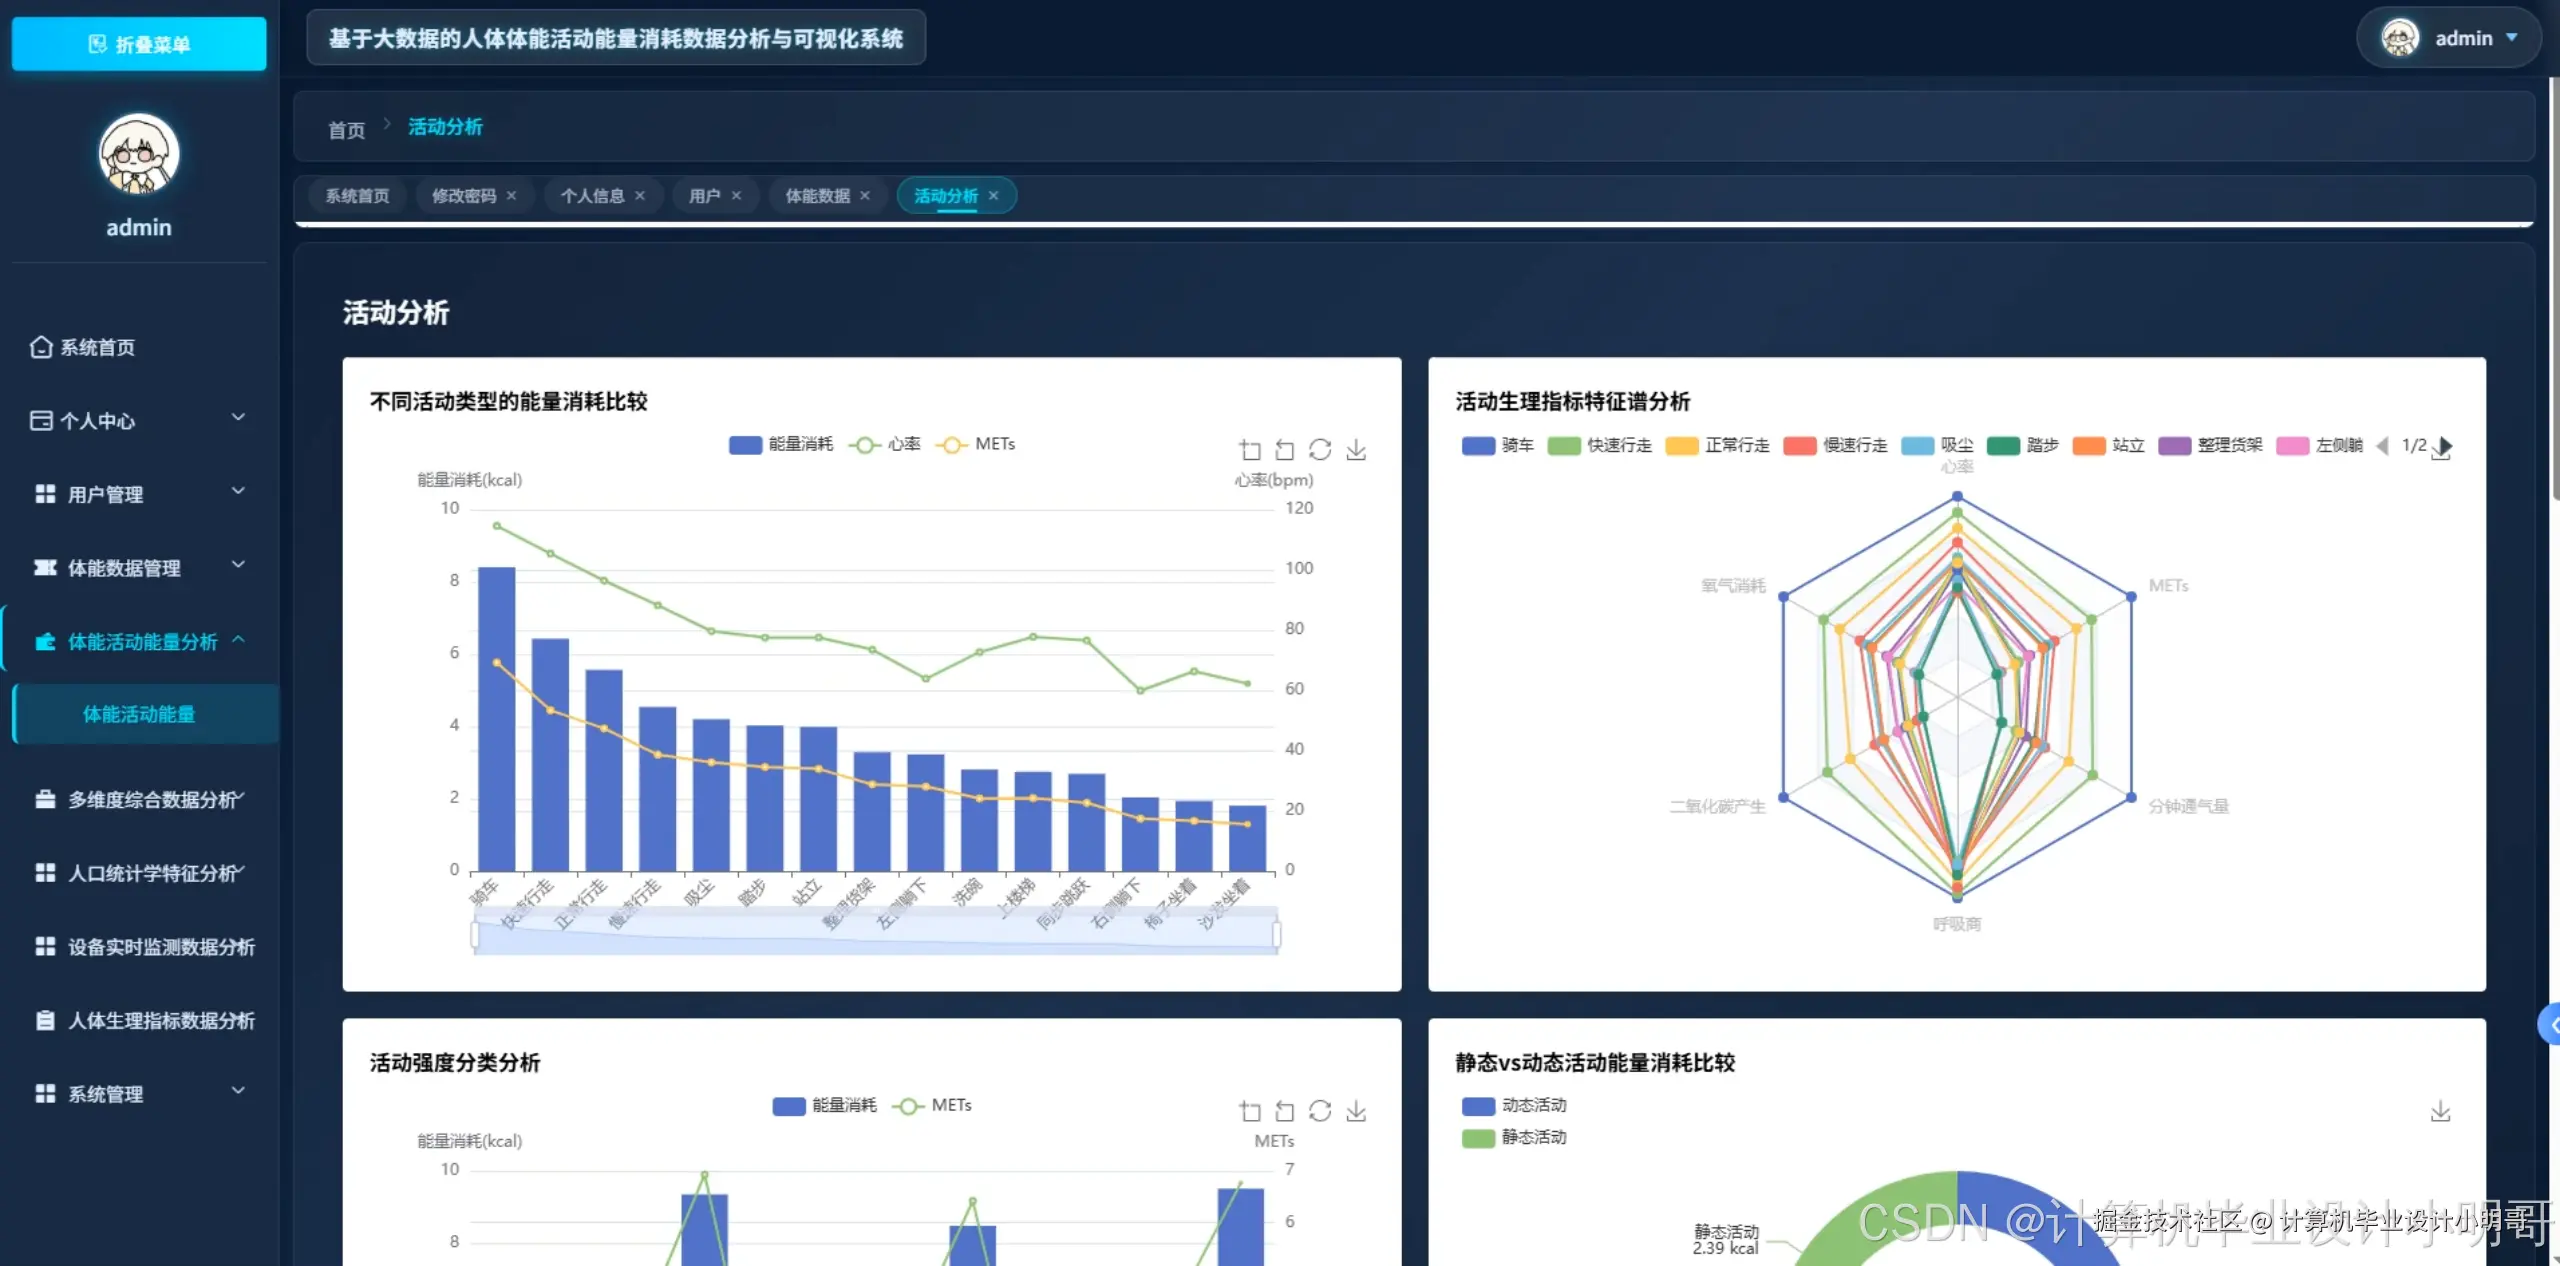Go to 首页 breadcrumb link
Viewport: 2560px width, 1266px height.
(x=346, y=130)
